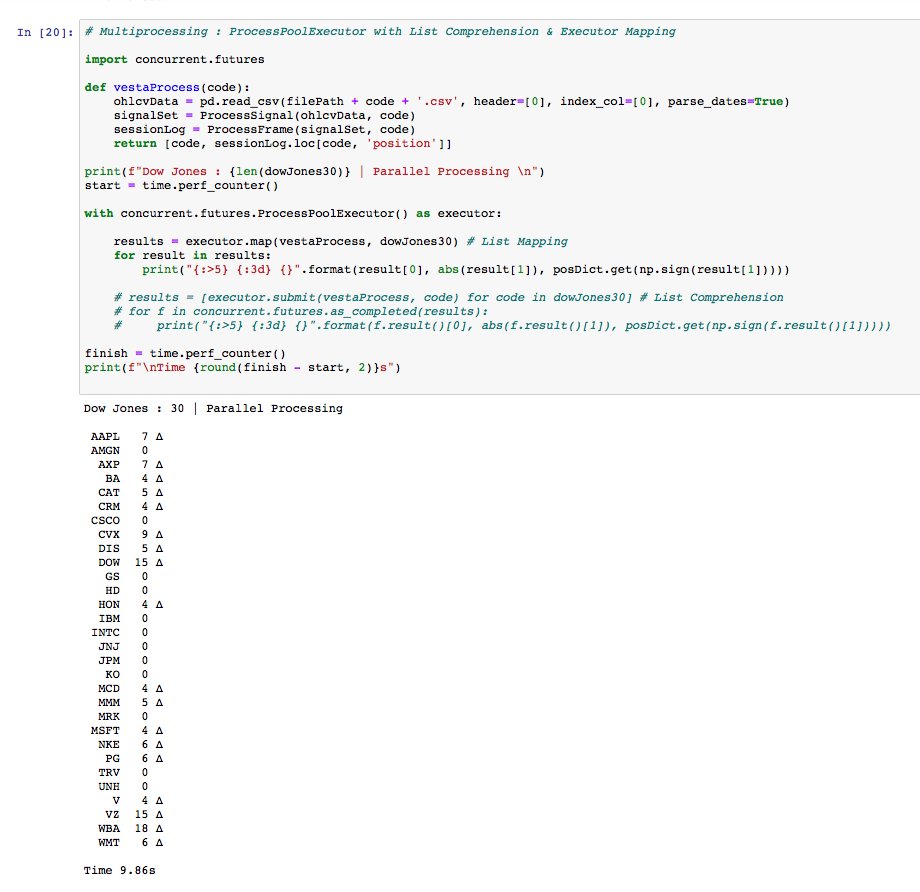920x892 pixels.
Task: Click the DOW 15 output row
Action: [130, 563]
